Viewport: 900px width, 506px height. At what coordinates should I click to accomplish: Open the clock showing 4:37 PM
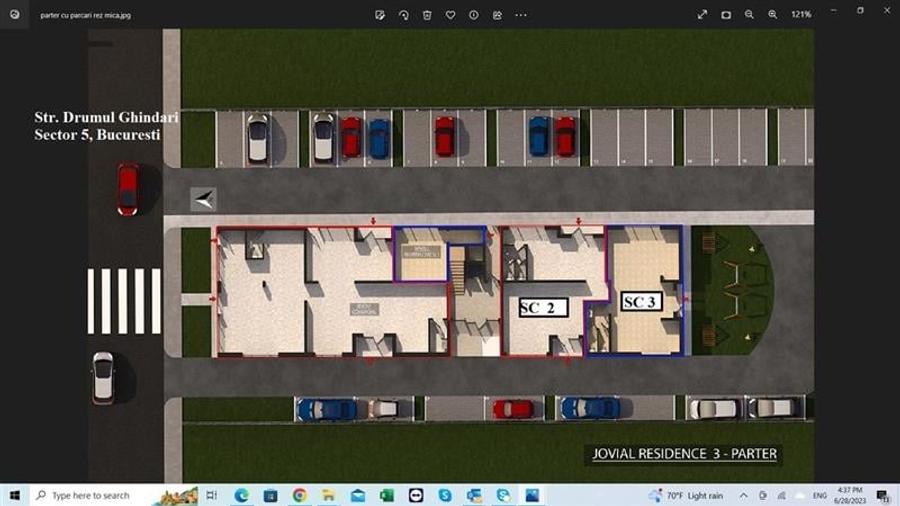(x=849, y=495)
